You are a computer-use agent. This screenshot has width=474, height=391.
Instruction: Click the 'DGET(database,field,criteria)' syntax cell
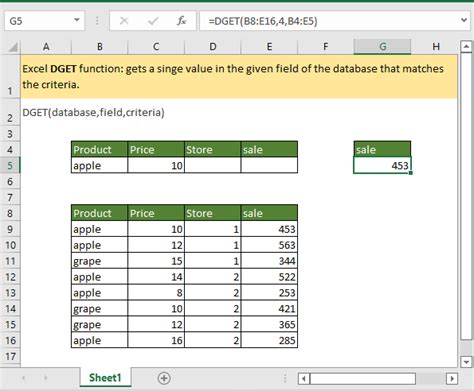(x=93, y=112)
